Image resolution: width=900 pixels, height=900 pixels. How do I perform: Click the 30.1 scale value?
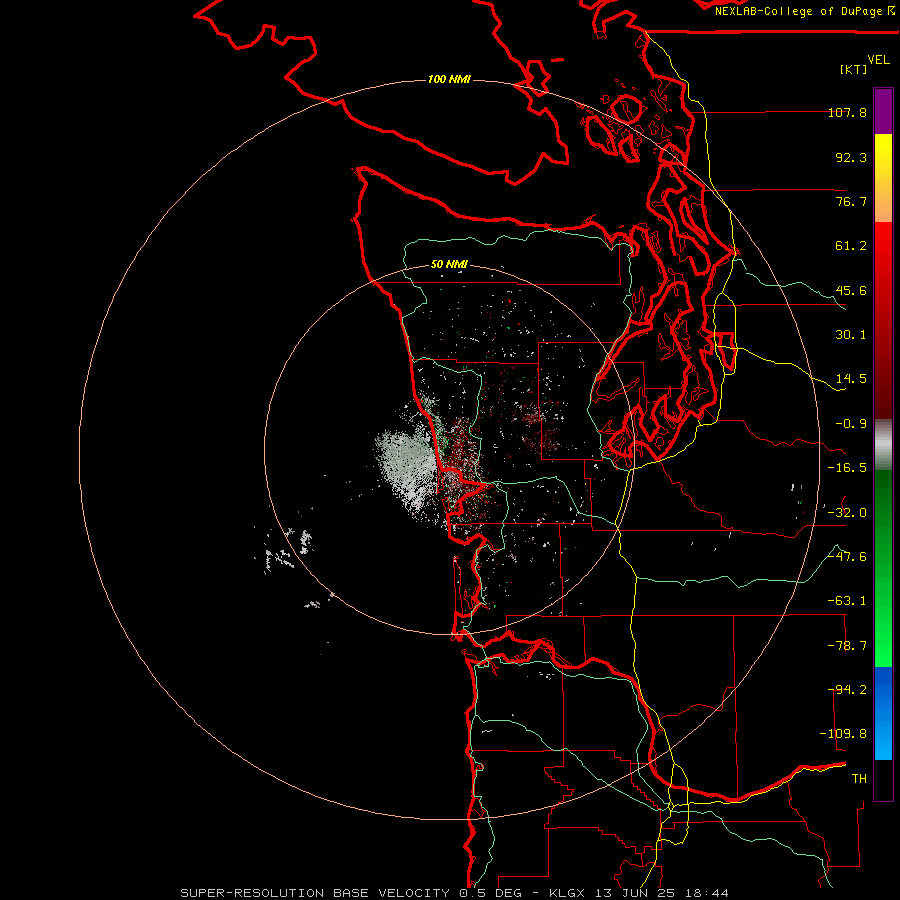(851, 335)
